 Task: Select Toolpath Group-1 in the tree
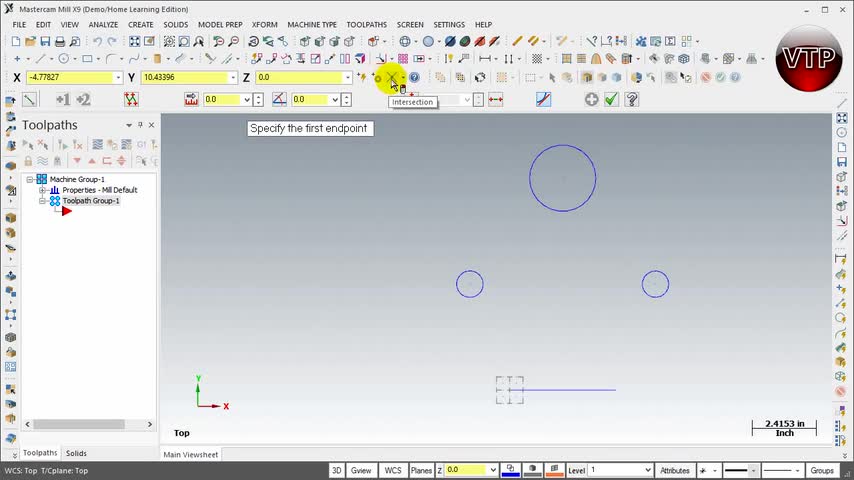tap(90, 201)
